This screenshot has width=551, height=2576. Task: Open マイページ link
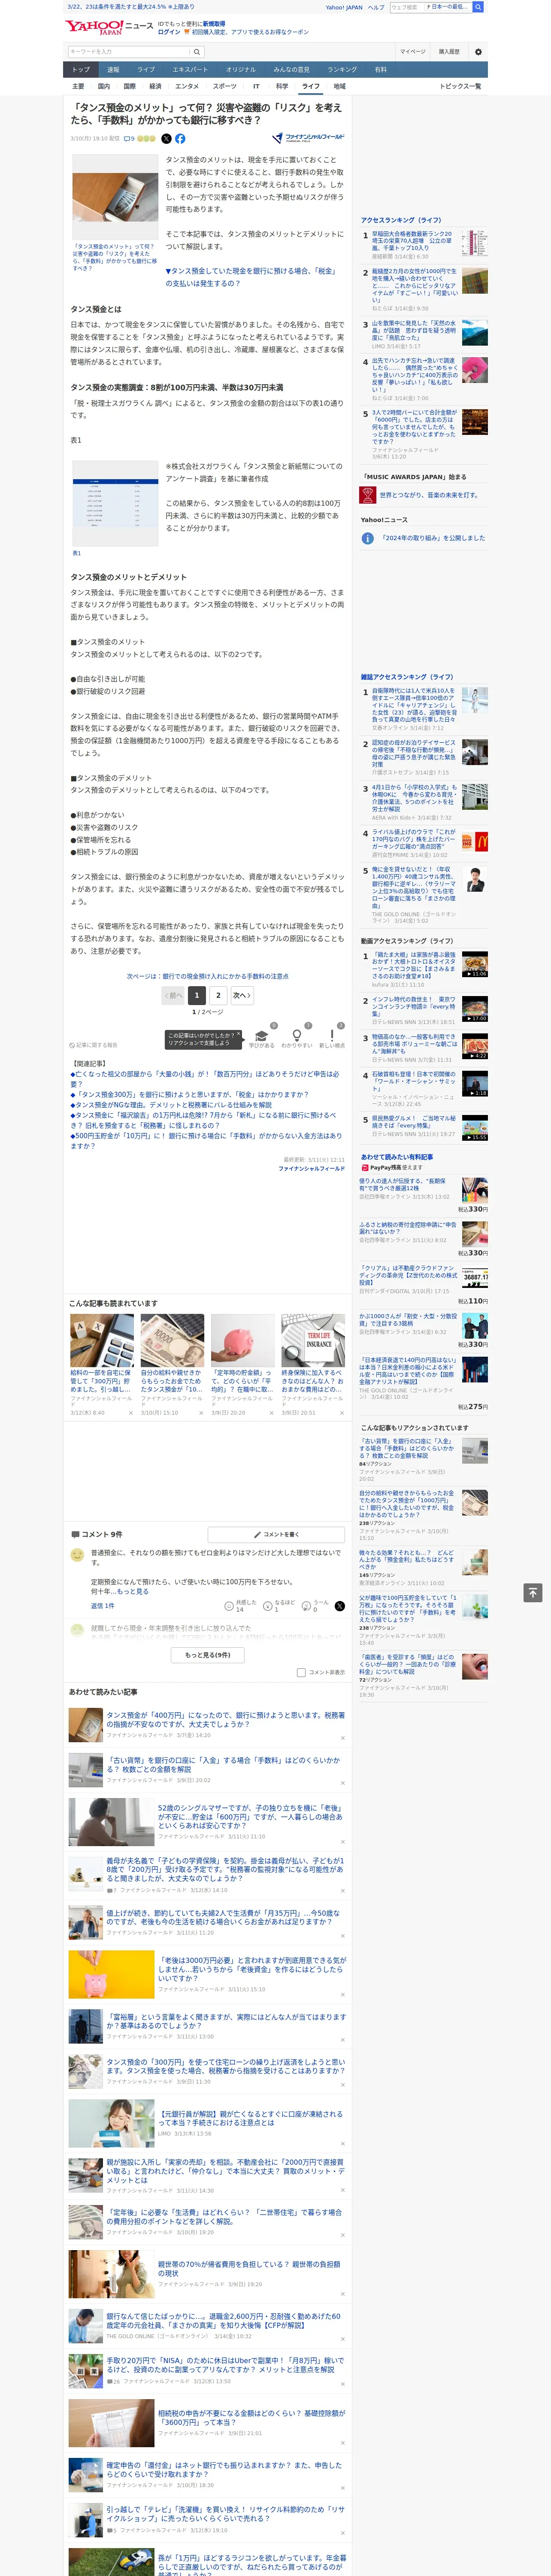[413, 51]
